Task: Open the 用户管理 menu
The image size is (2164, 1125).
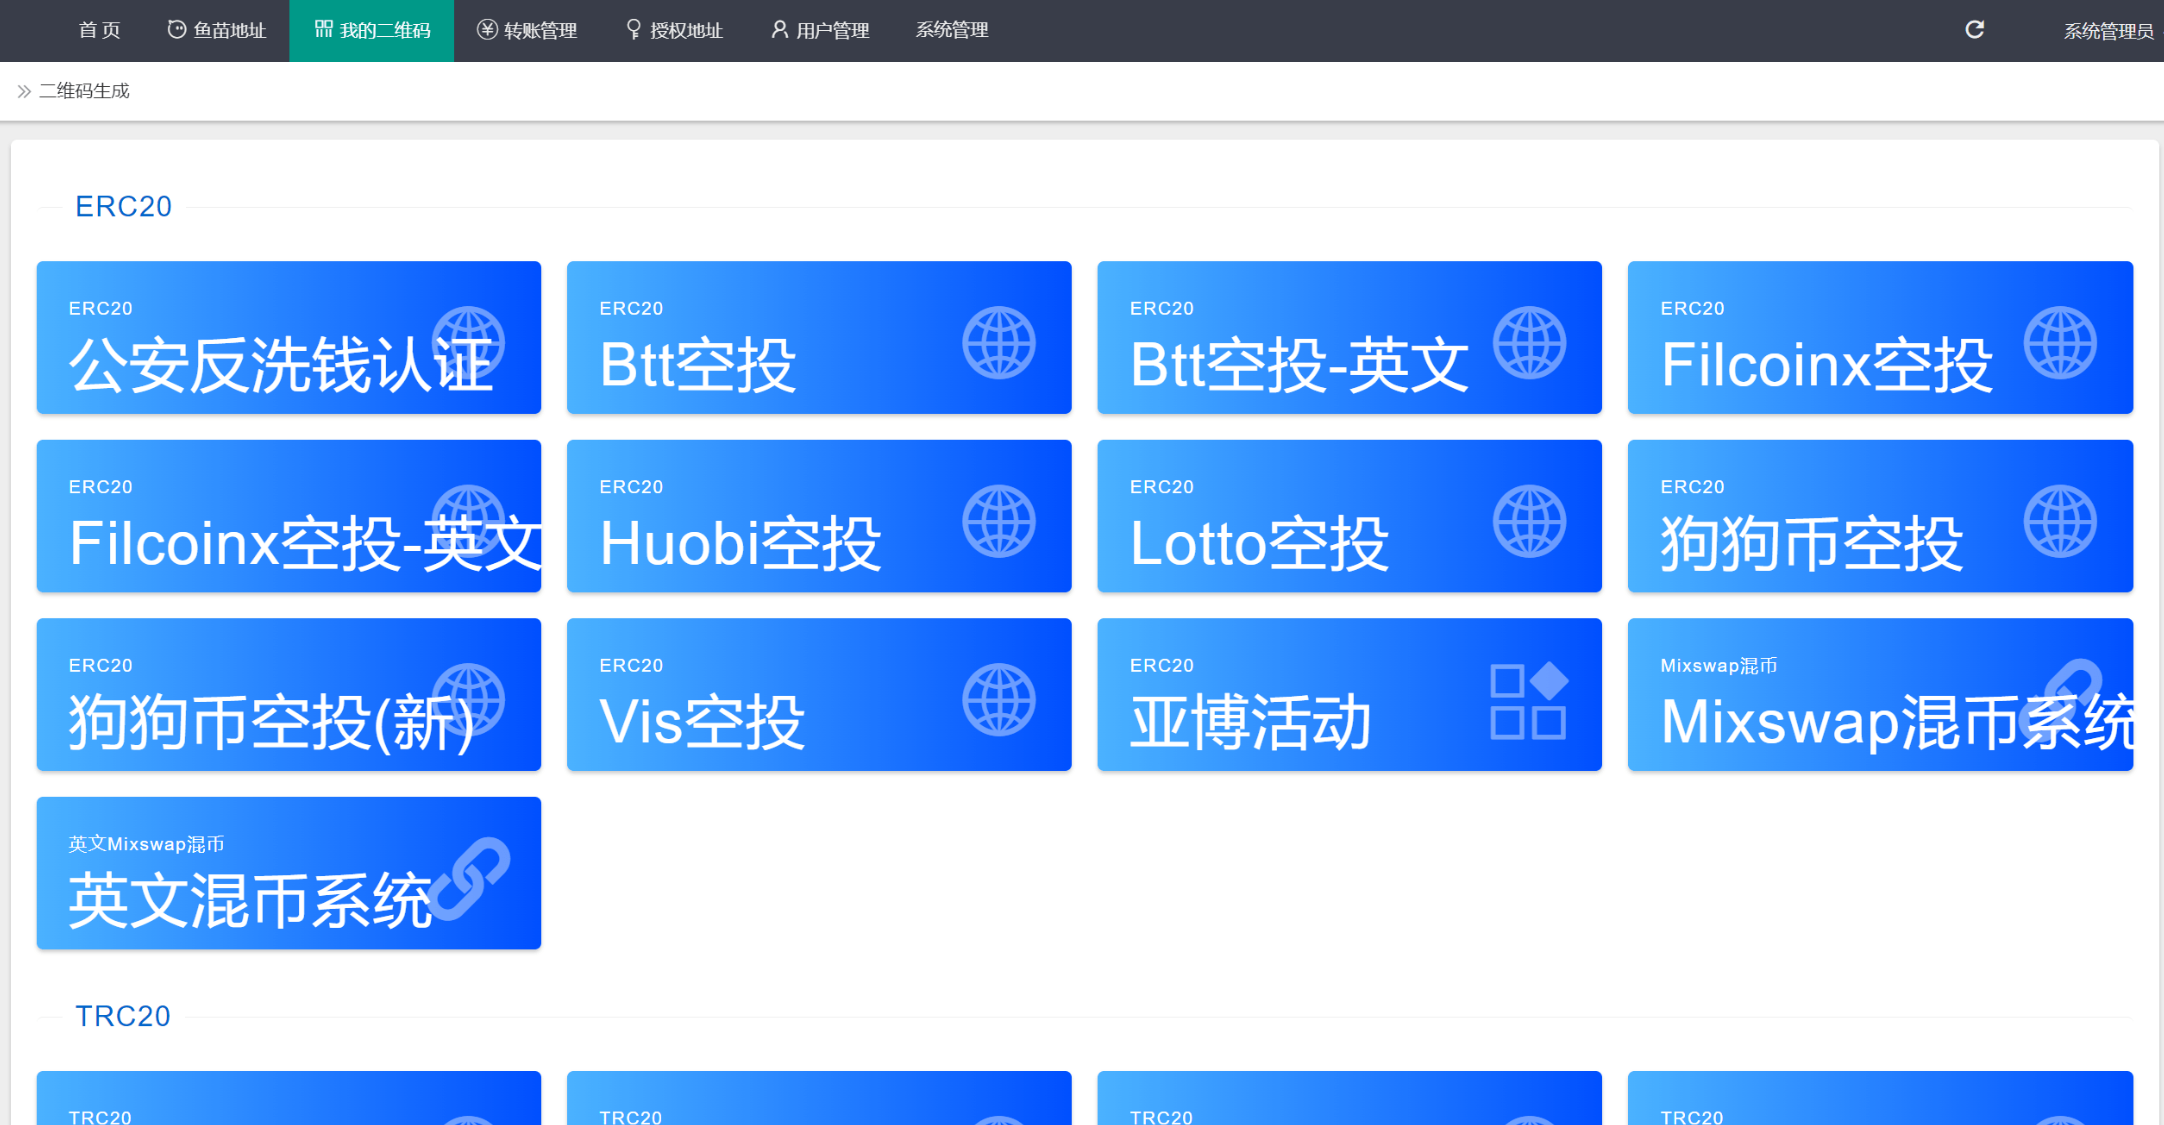Action: [x=820, y=30]
